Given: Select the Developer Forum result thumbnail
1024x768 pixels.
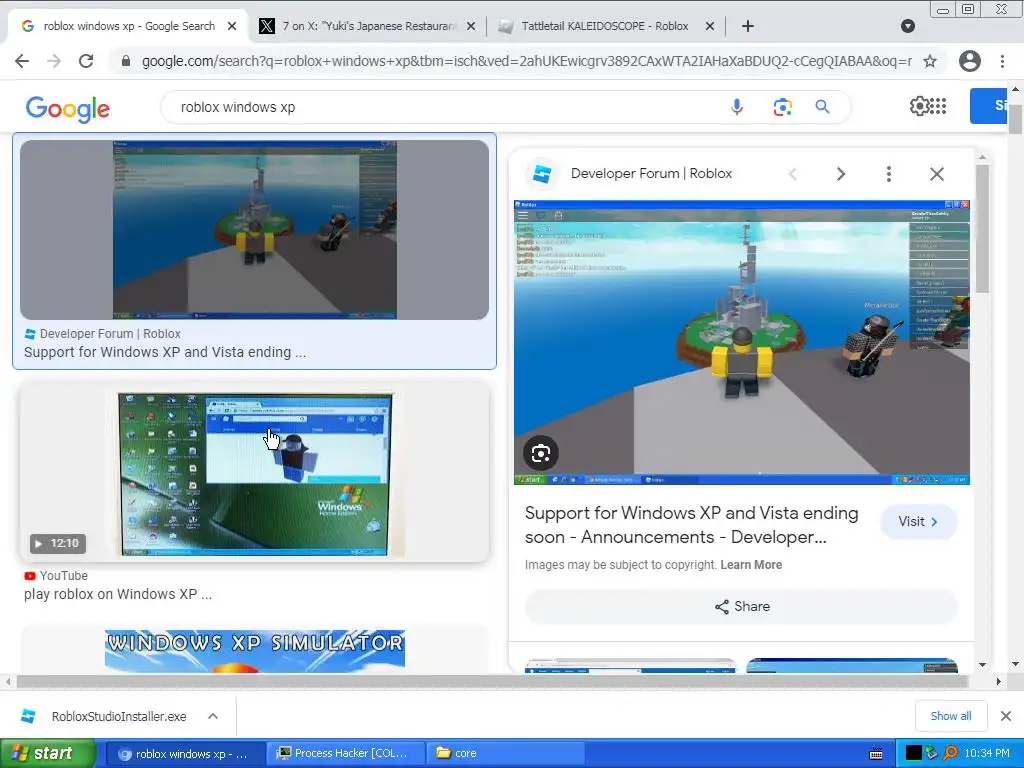Looking at the screenshot, I should pos(255,230).
